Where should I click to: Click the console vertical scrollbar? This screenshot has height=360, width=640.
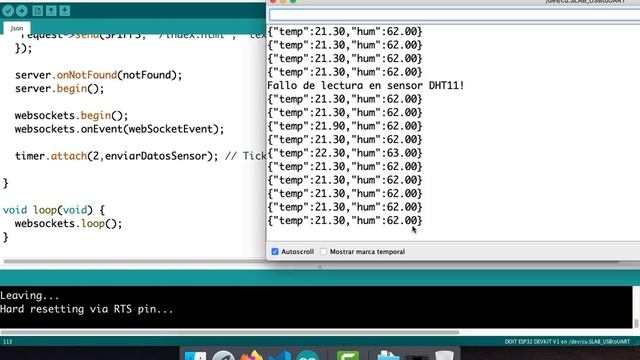[636, 323]
